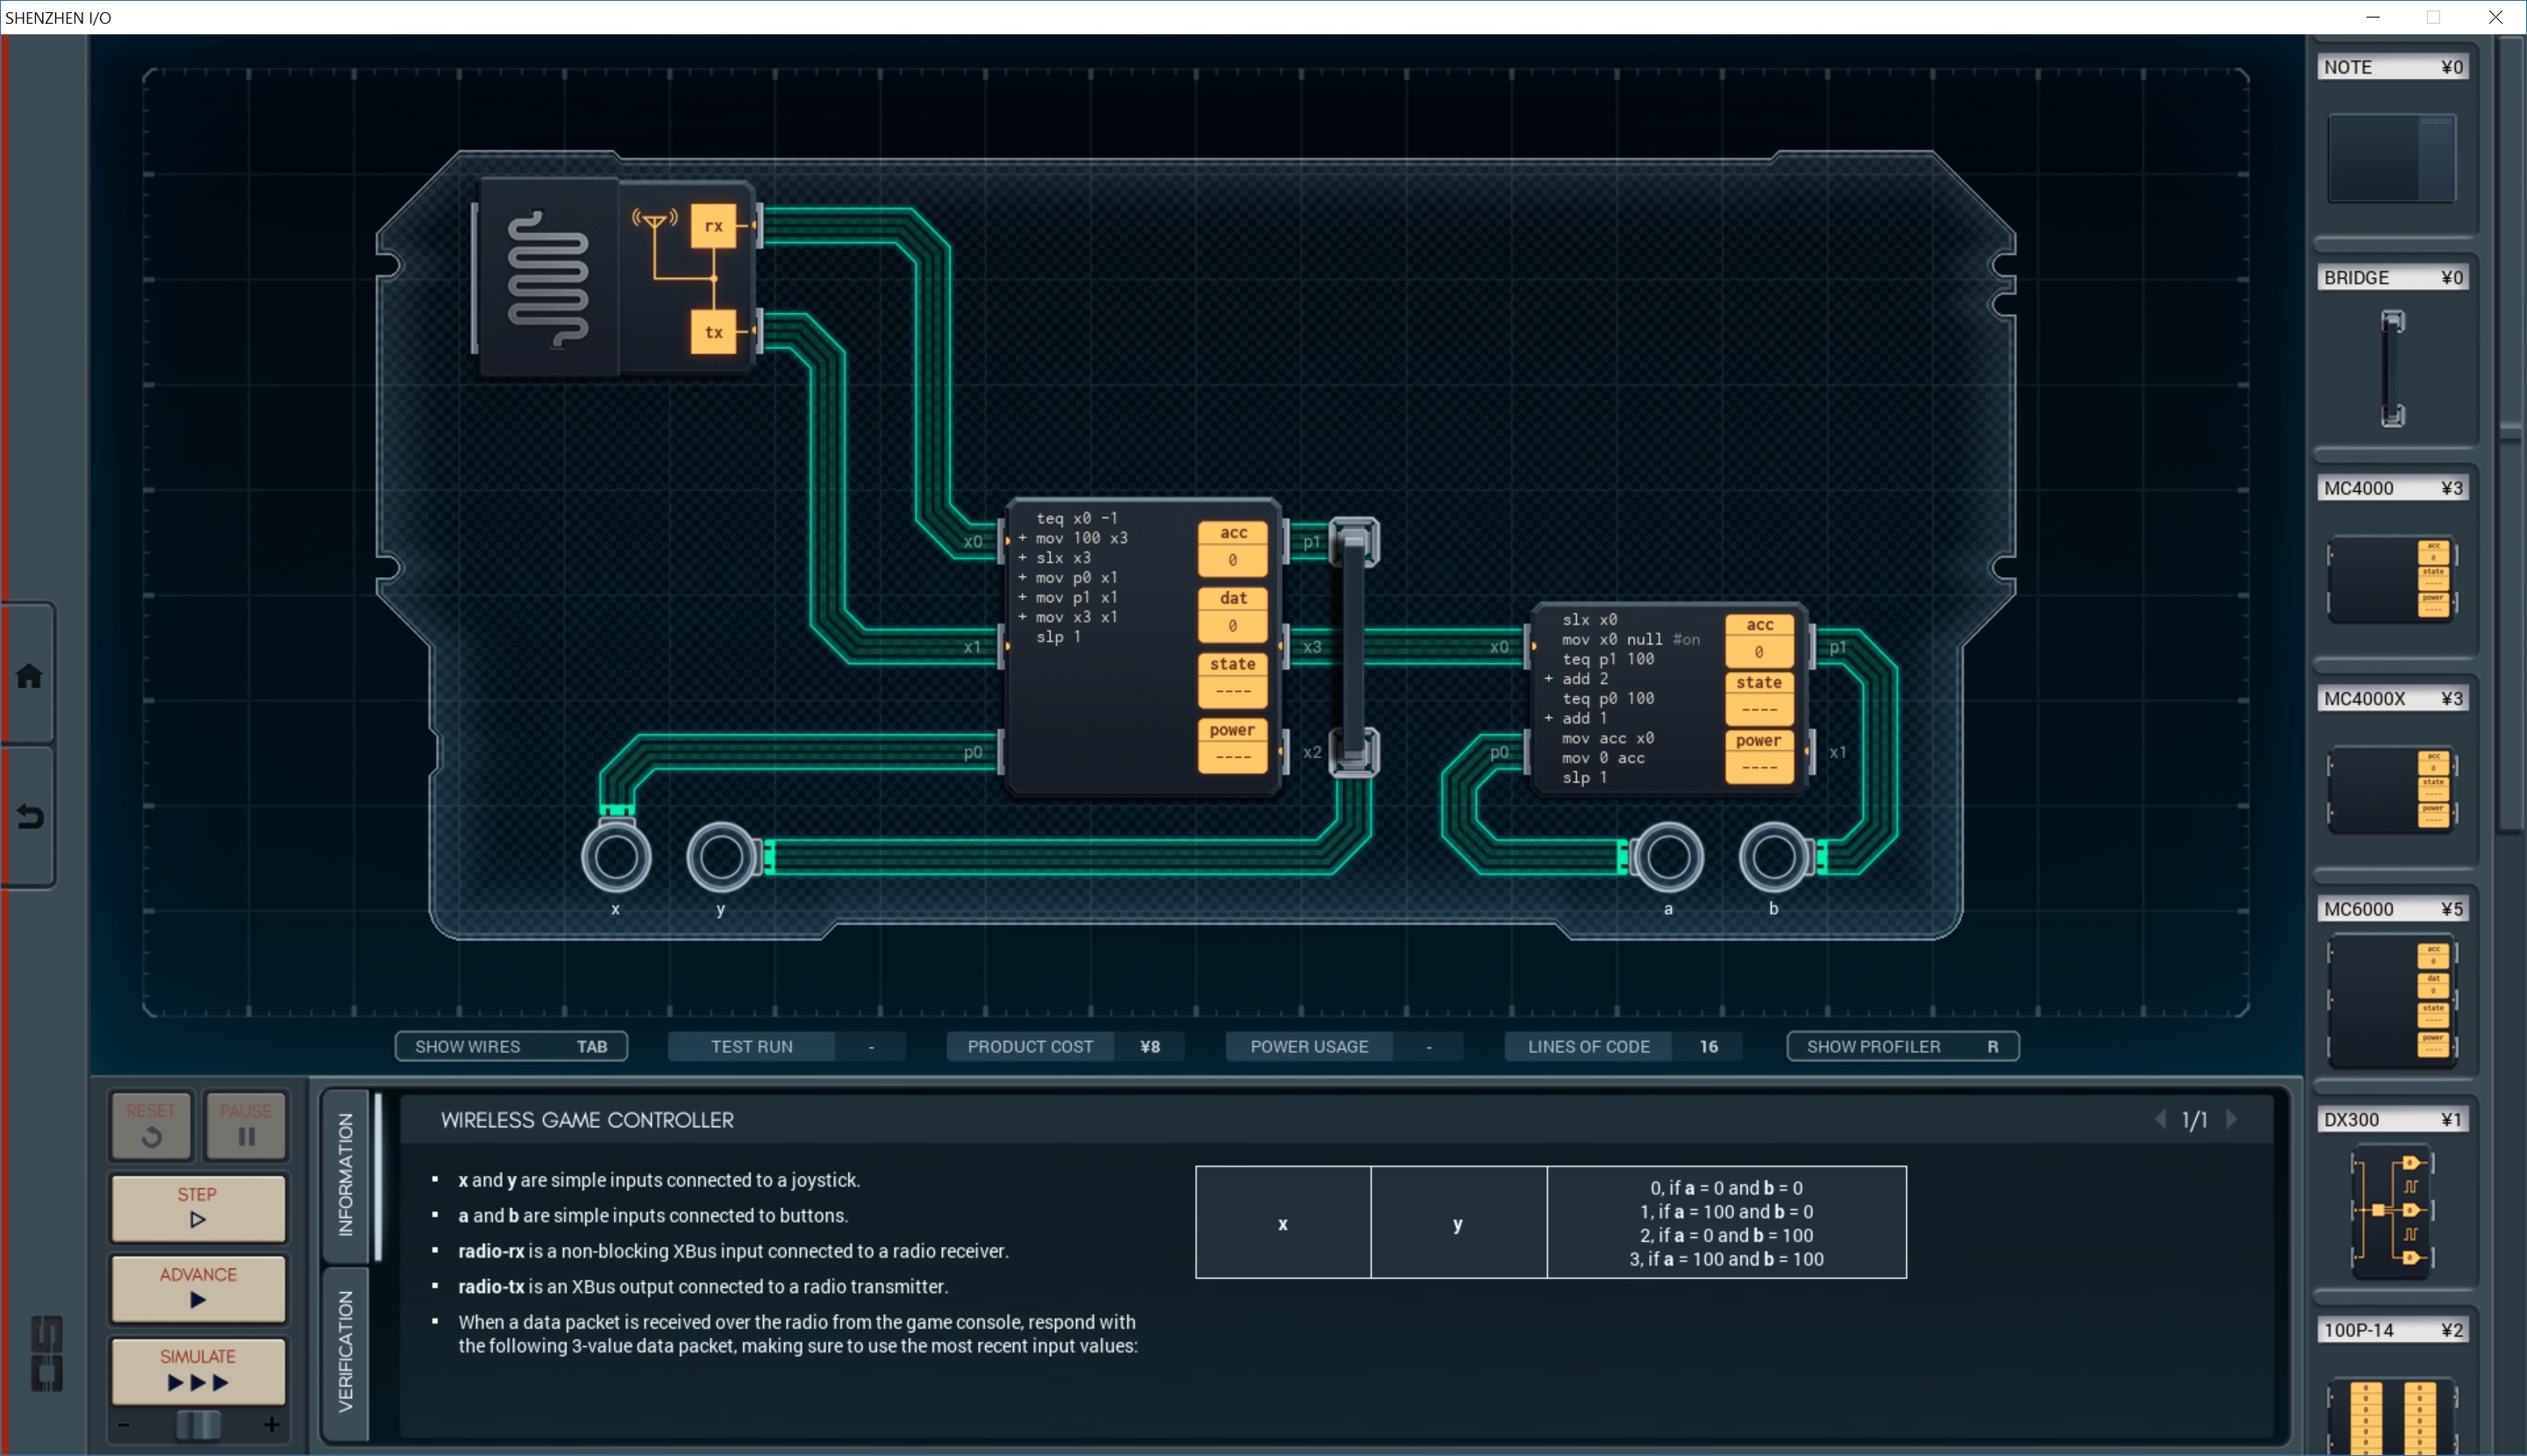Go to previous page arrow beside 1/1
Screen dimensions: 2527x1456
pyautogui.click(x=2160, y=1119)
